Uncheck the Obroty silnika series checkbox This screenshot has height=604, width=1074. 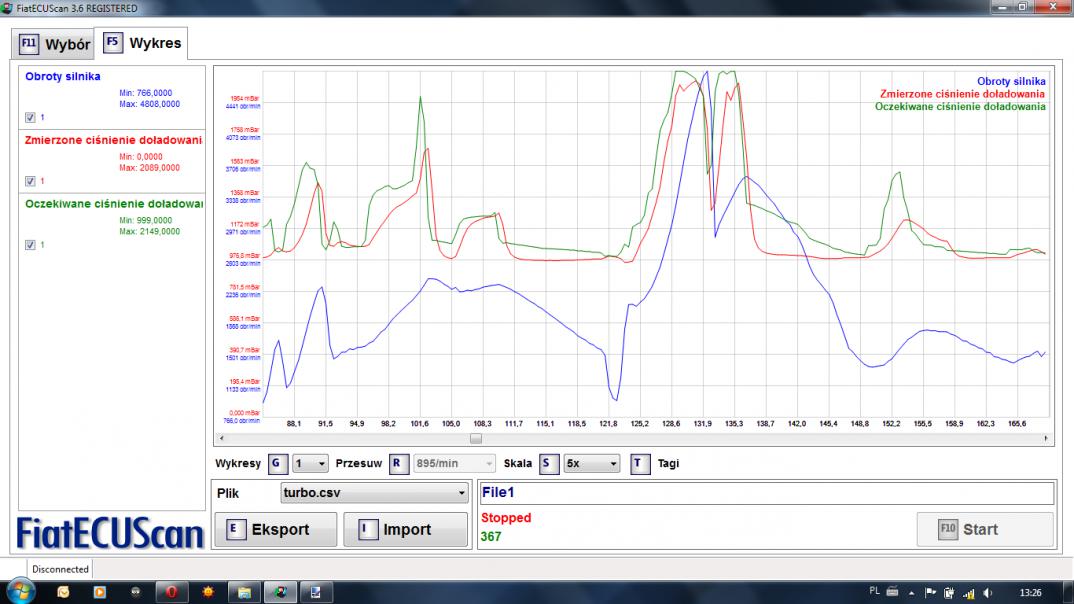click(30, 117)
